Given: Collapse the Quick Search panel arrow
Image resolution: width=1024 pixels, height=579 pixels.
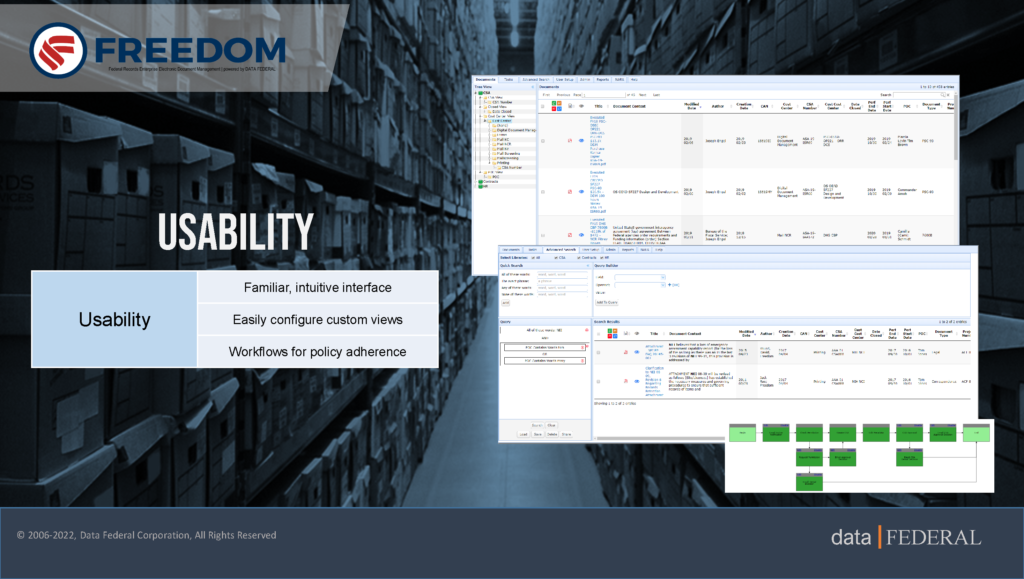Looking at the screenshot, I should coord(588,266).
